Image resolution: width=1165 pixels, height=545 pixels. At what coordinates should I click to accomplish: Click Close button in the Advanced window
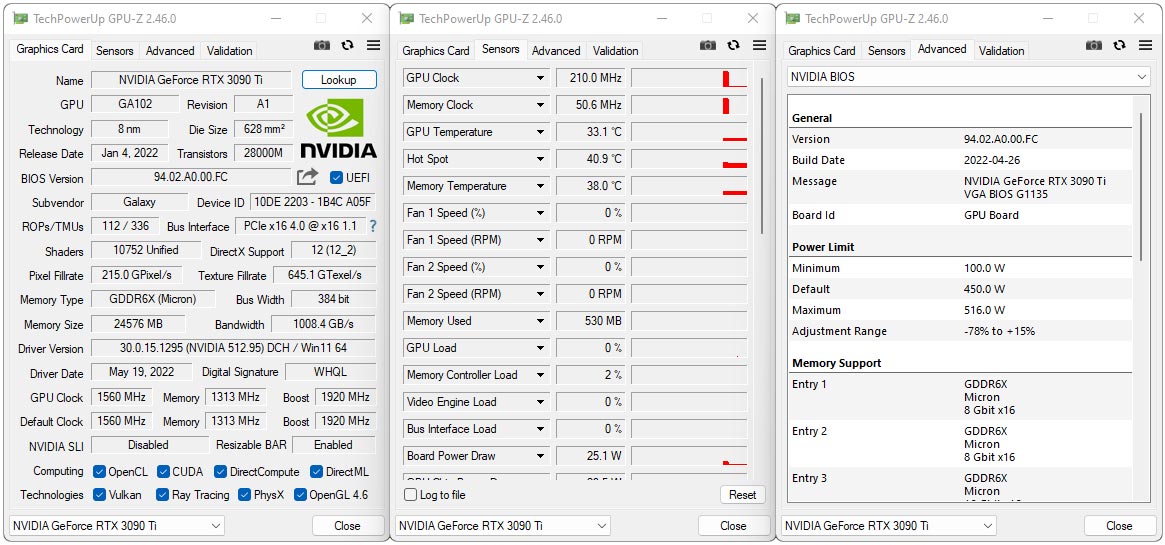(x=1119, y=526)
